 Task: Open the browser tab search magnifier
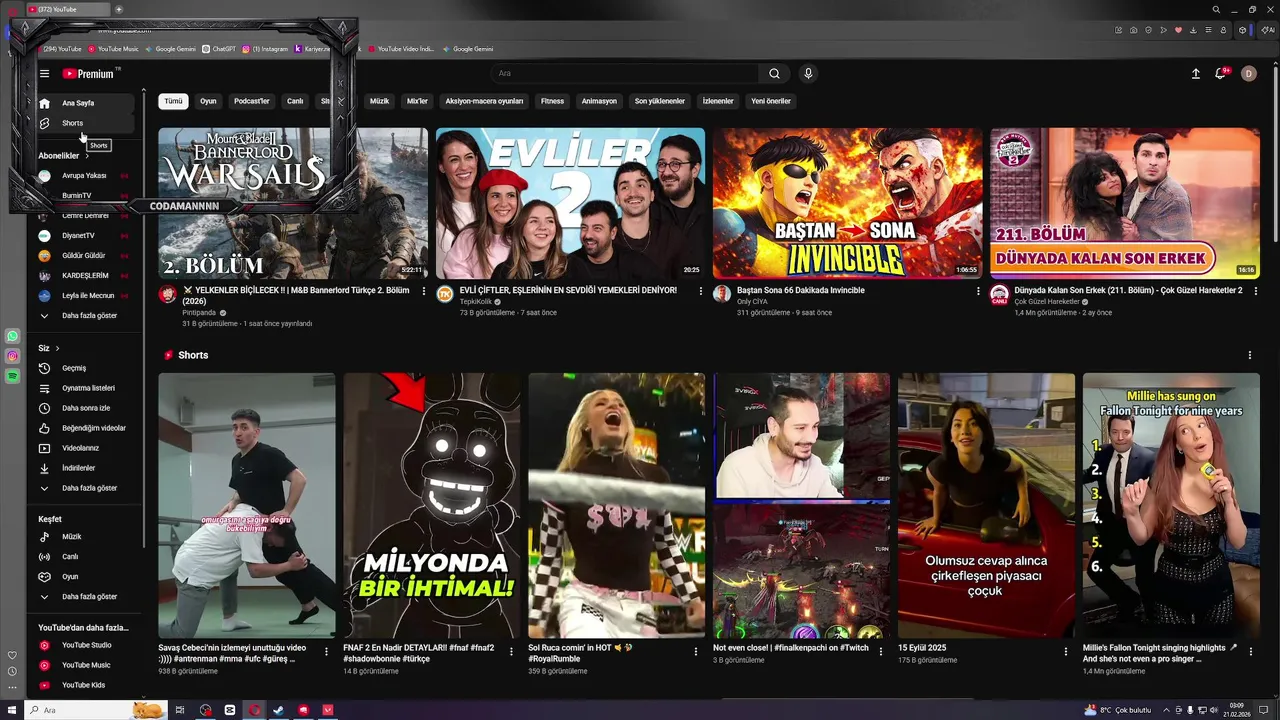[1216, 9]
